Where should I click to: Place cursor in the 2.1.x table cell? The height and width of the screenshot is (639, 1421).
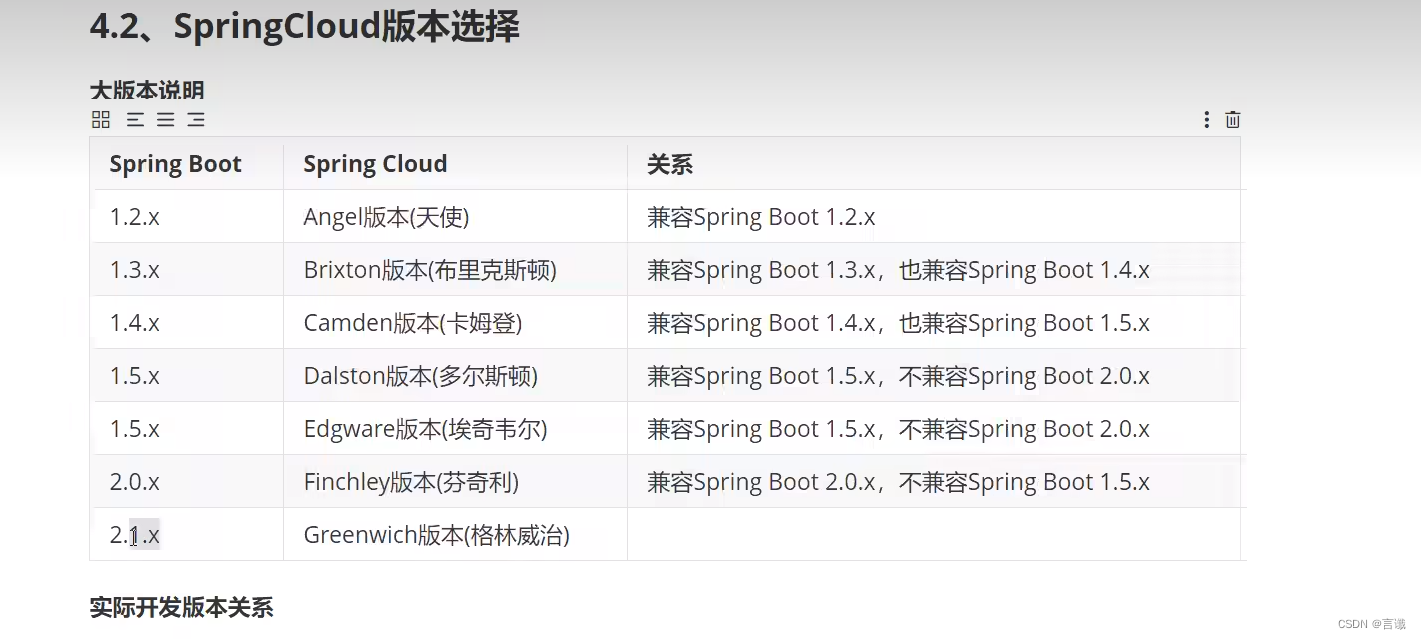134,535
